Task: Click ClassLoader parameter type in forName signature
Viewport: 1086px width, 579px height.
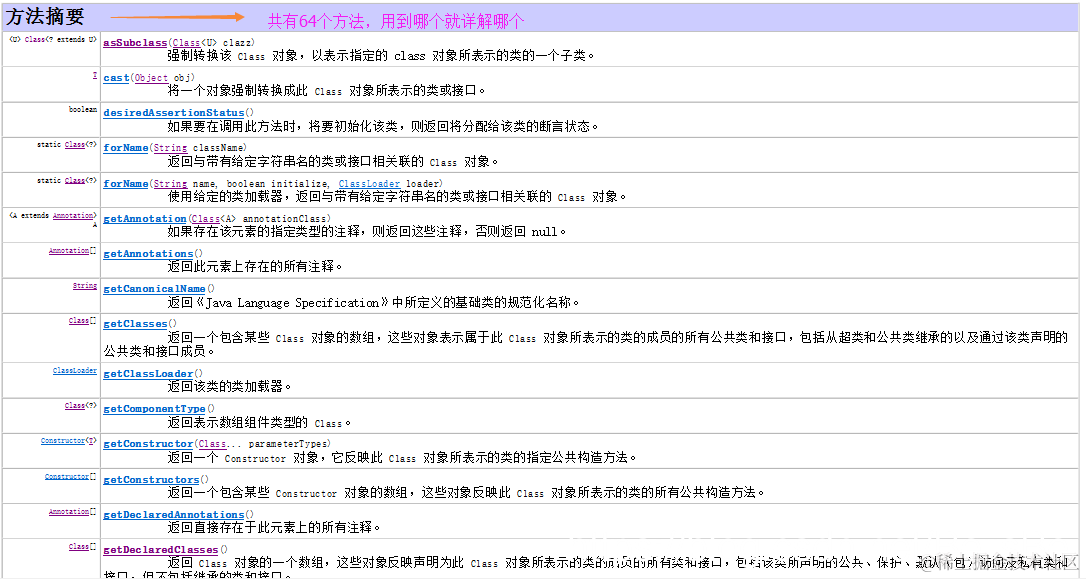Action: [x=369, y=184]
